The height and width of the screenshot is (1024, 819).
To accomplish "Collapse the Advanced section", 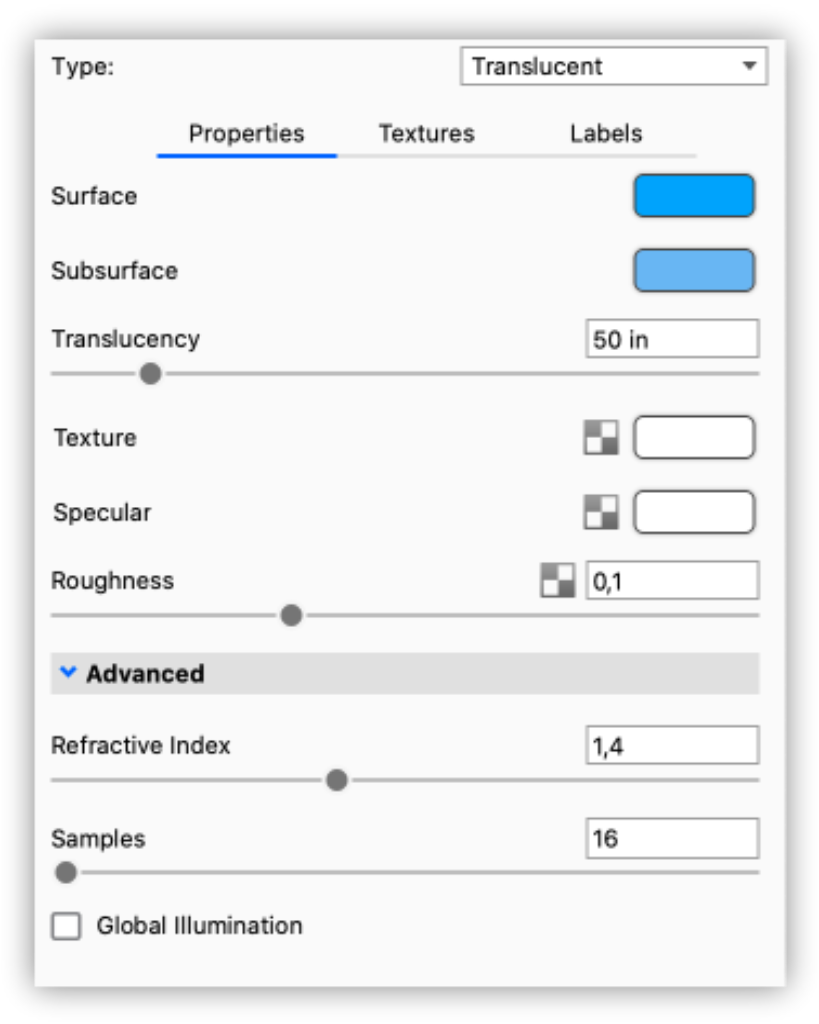I will tap(68, 673).
